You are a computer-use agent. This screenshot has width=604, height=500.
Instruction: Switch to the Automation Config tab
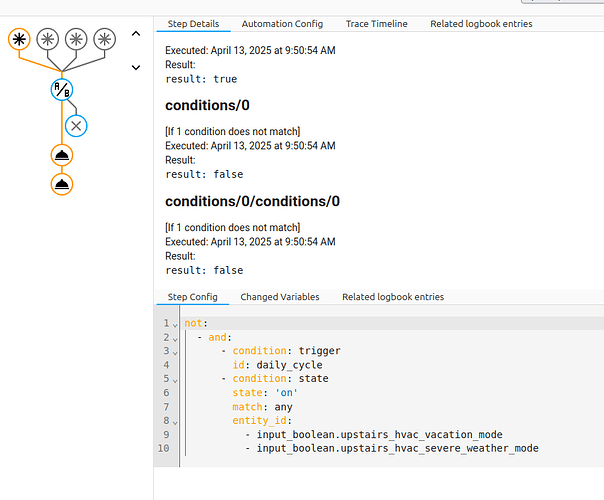283,23
